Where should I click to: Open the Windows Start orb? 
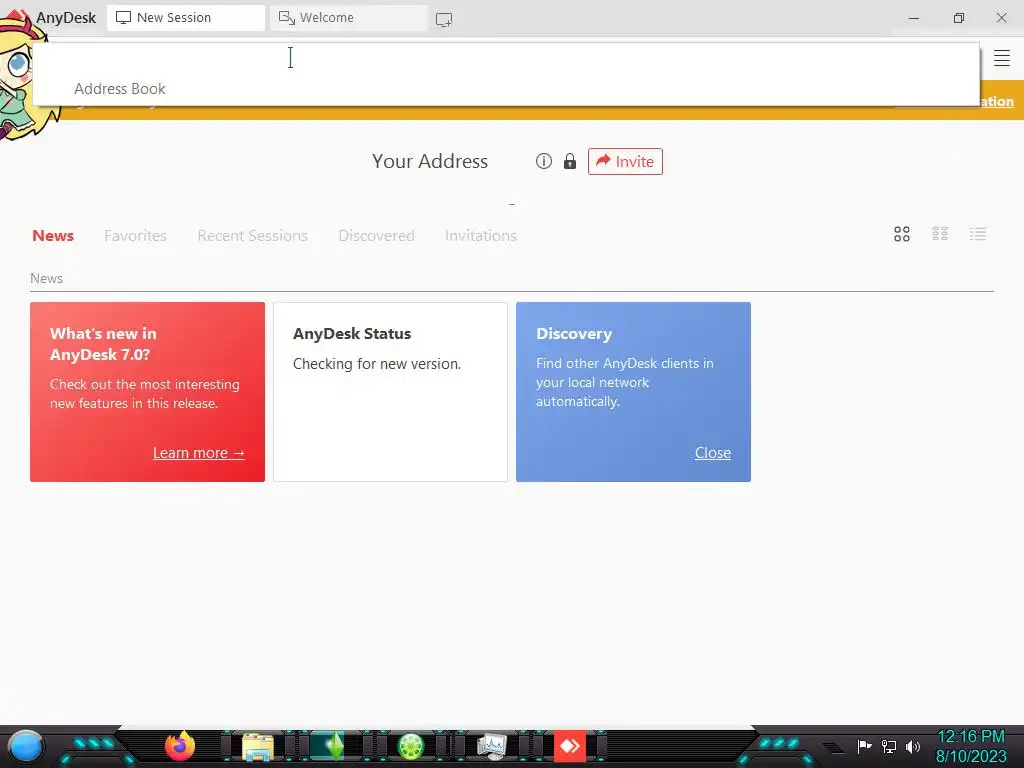click(26, 746)
